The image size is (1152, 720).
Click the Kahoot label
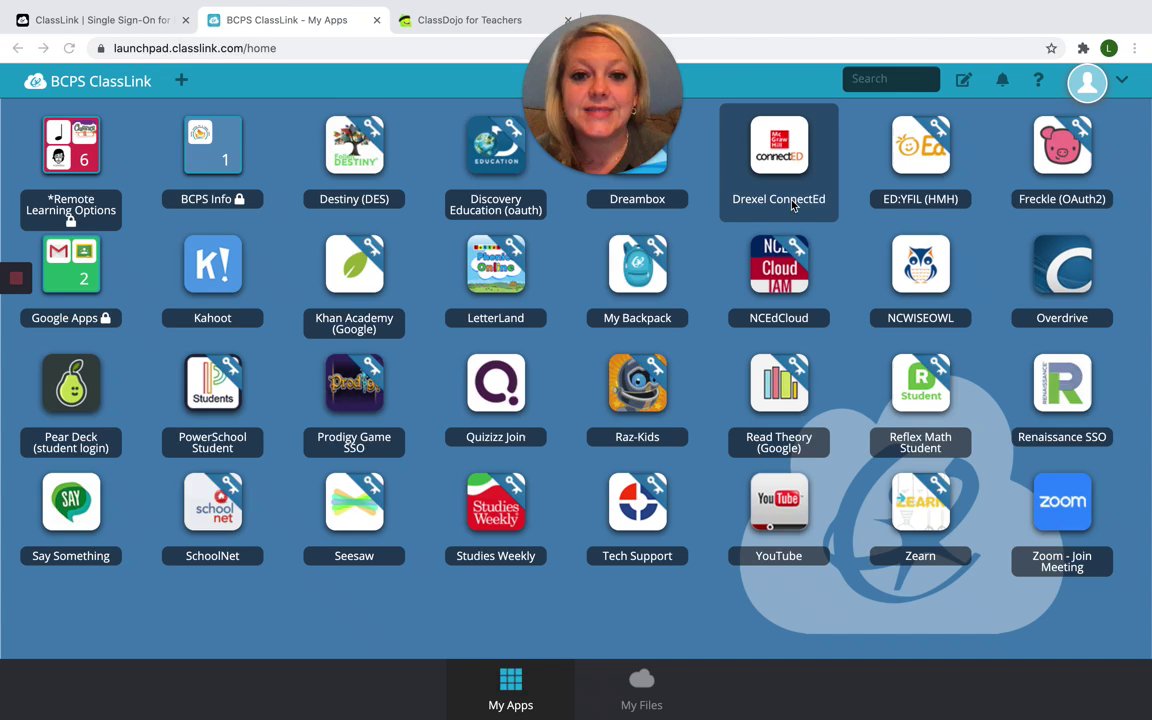(x=212, y=318)
